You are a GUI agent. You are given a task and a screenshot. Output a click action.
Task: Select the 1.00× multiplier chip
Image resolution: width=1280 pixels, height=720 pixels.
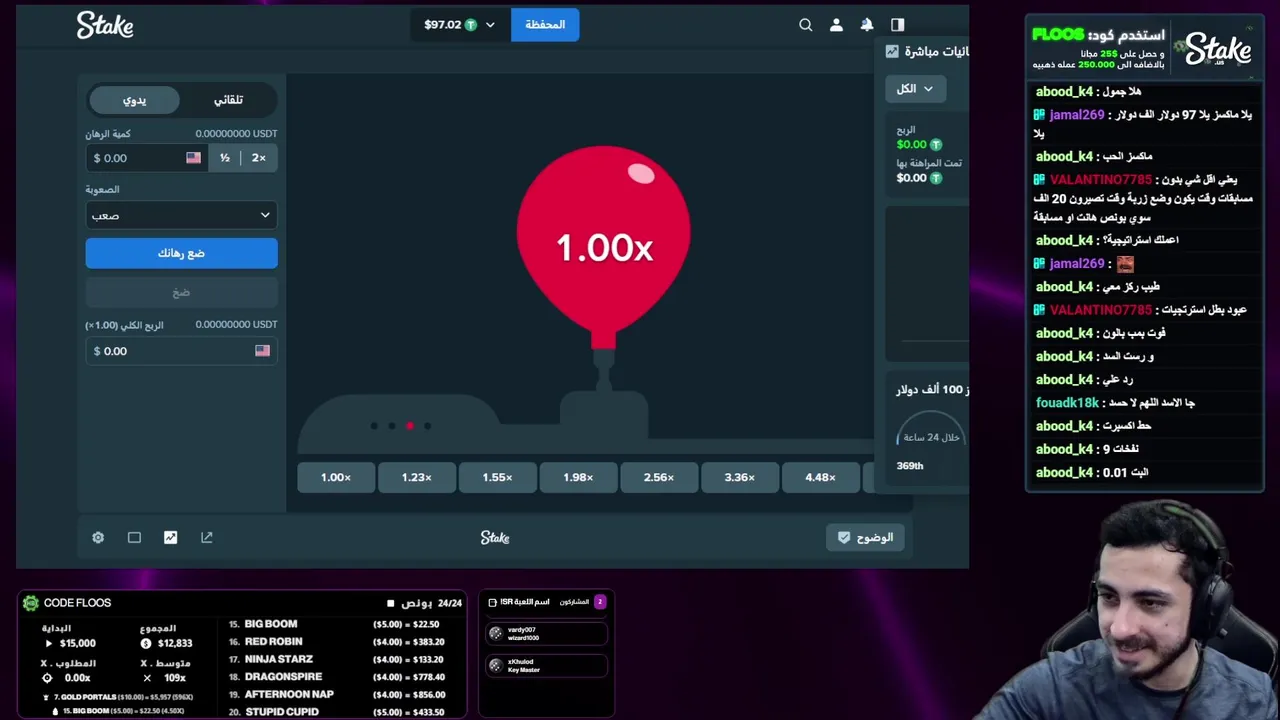click(336, 477)
